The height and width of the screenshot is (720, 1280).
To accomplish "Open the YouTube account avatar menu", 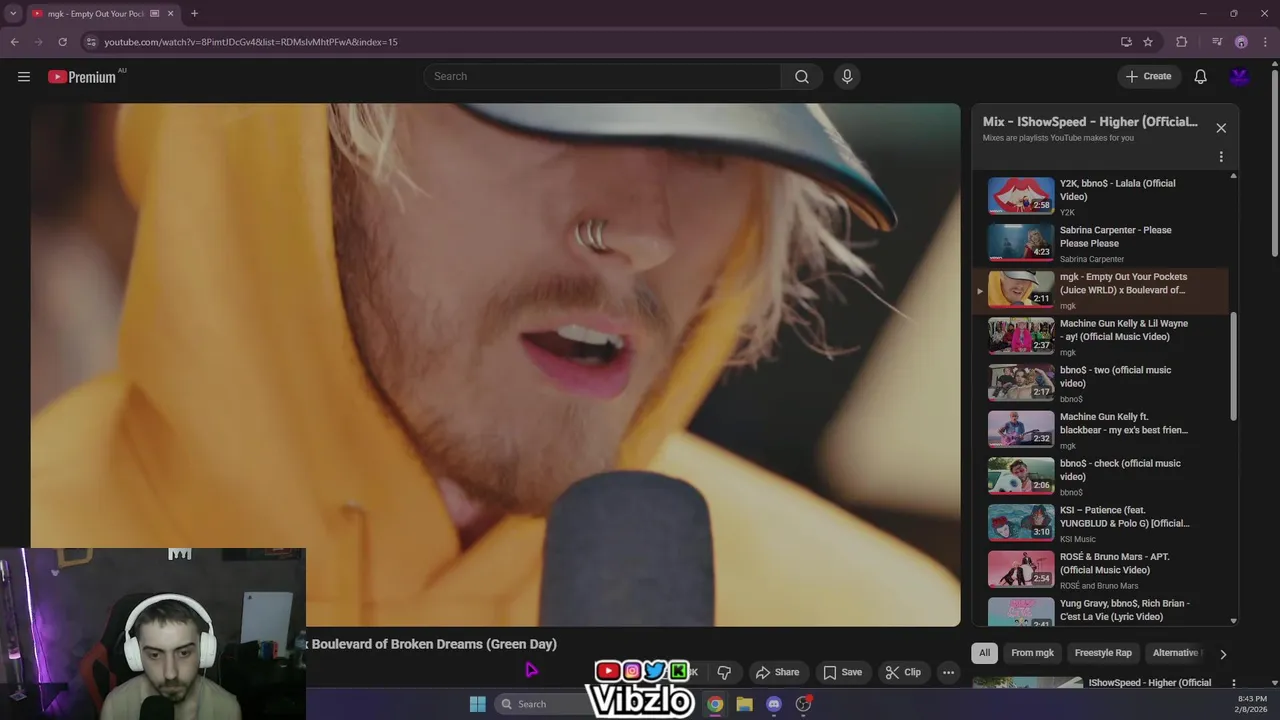I will coord(1240,76).
